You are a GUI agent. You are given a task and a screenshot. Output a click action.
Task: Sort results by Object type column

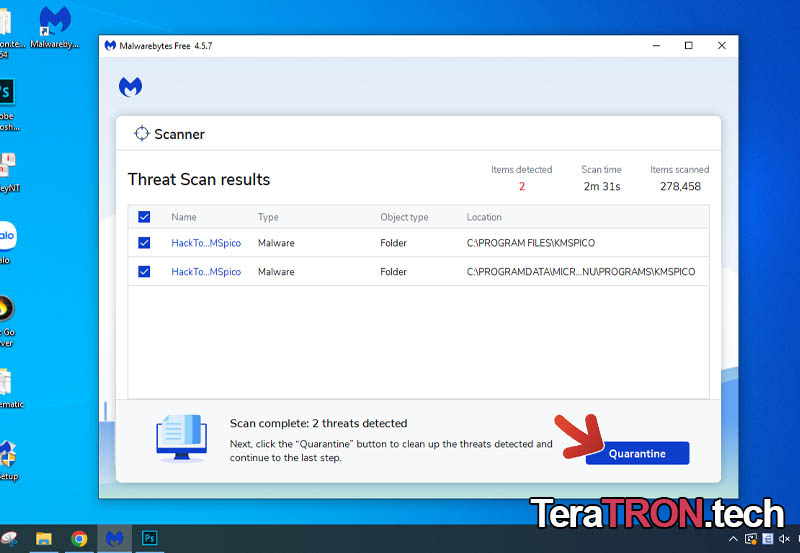point(404,217)
